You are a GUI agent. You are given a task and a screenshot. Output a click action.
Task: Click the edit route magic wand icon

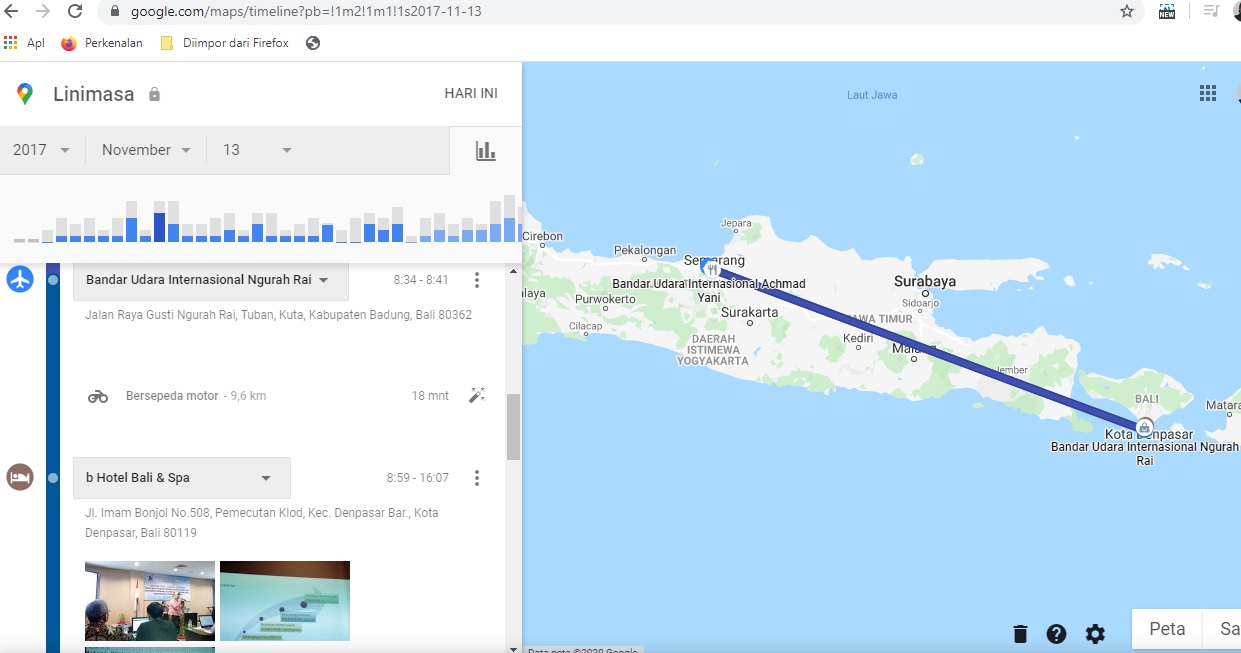pyautogui.click(x=477, y=395)
